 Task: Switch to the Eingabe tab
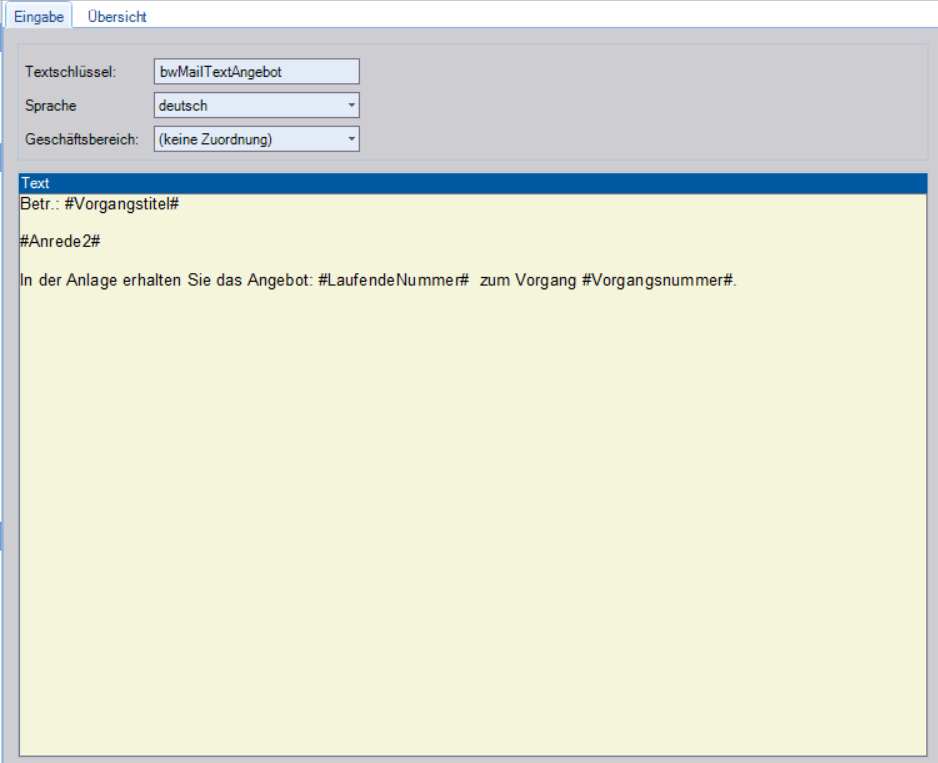click(x=38, y=16)
